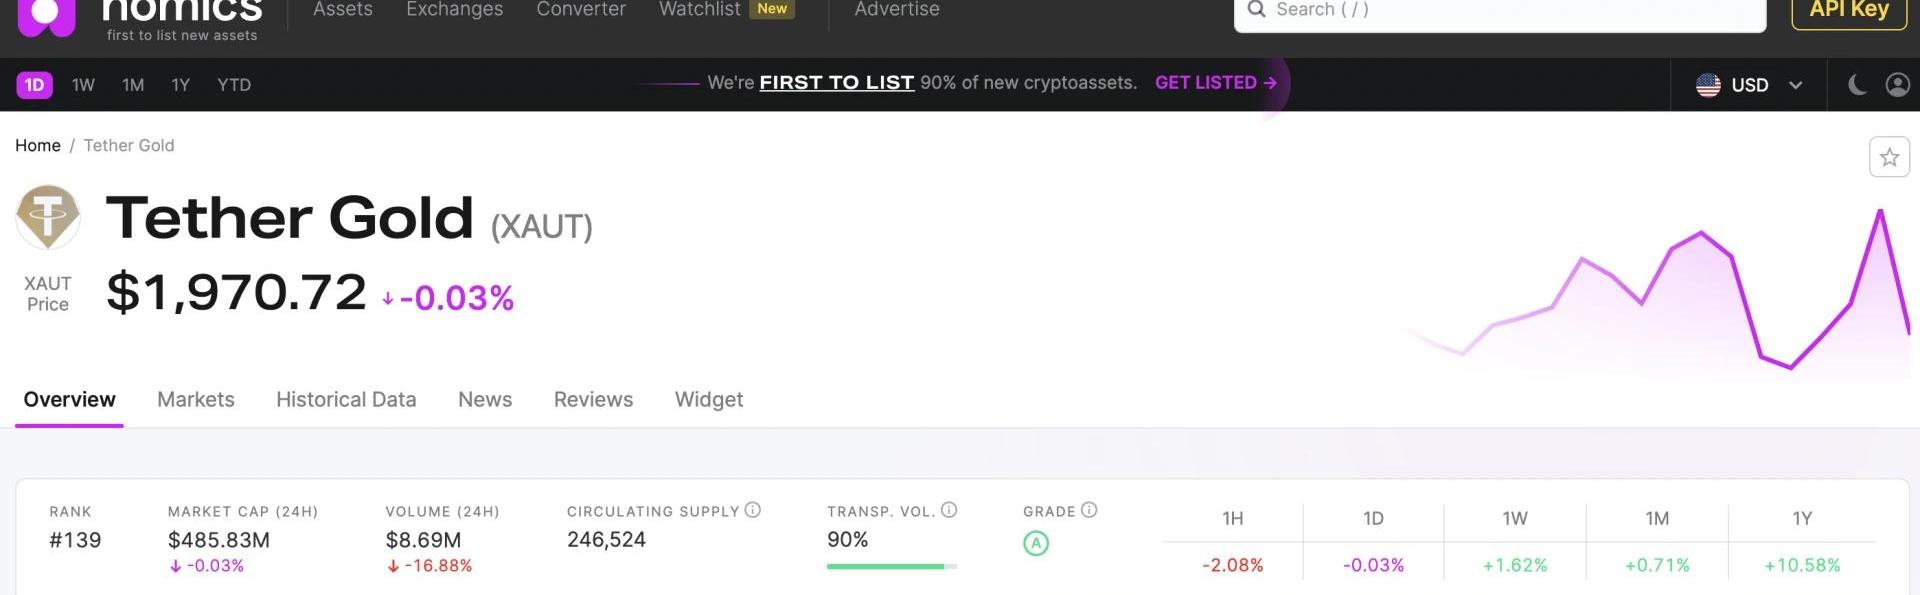
Task: Click Circulating Supply info icon
Action: 753,510
